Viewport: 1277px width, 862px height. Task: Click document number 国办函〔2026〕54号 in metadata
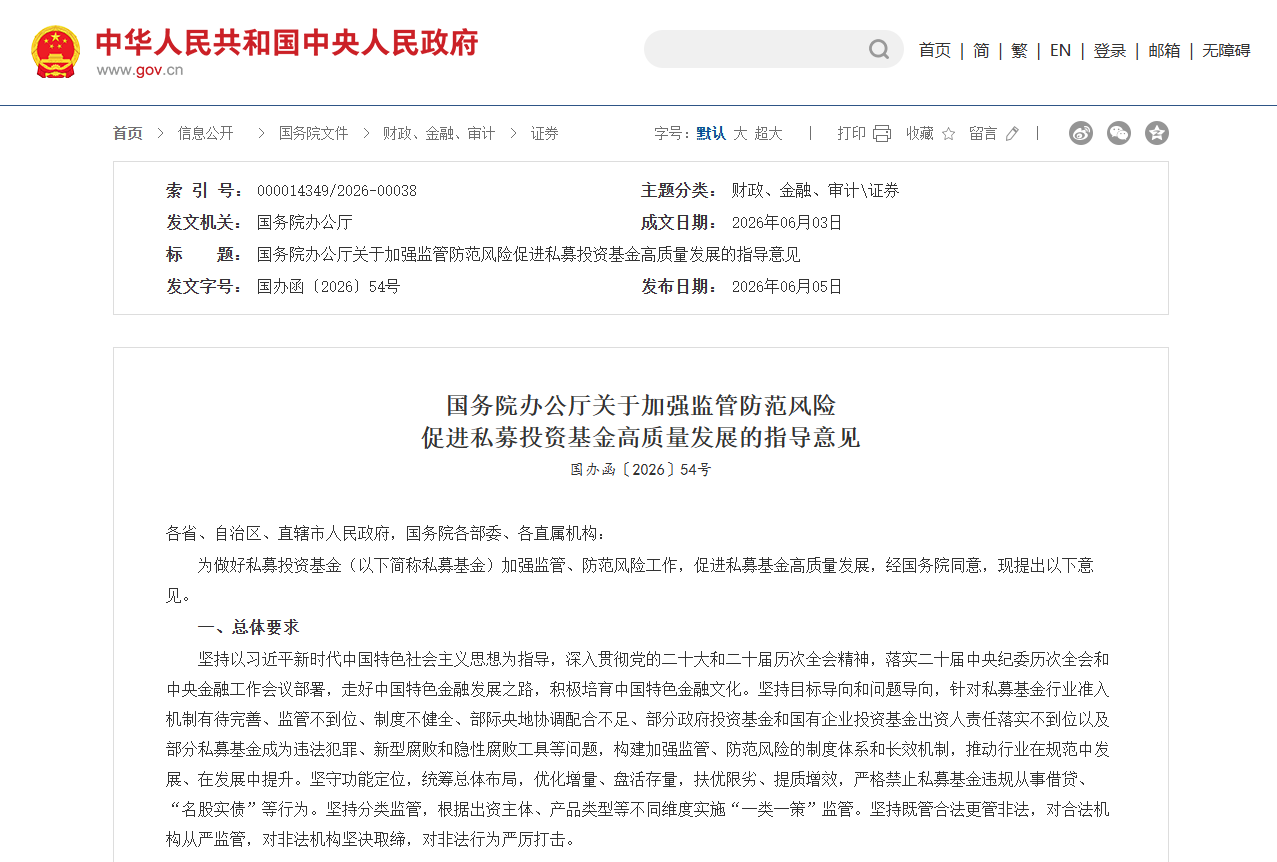(x=328, y=286)
